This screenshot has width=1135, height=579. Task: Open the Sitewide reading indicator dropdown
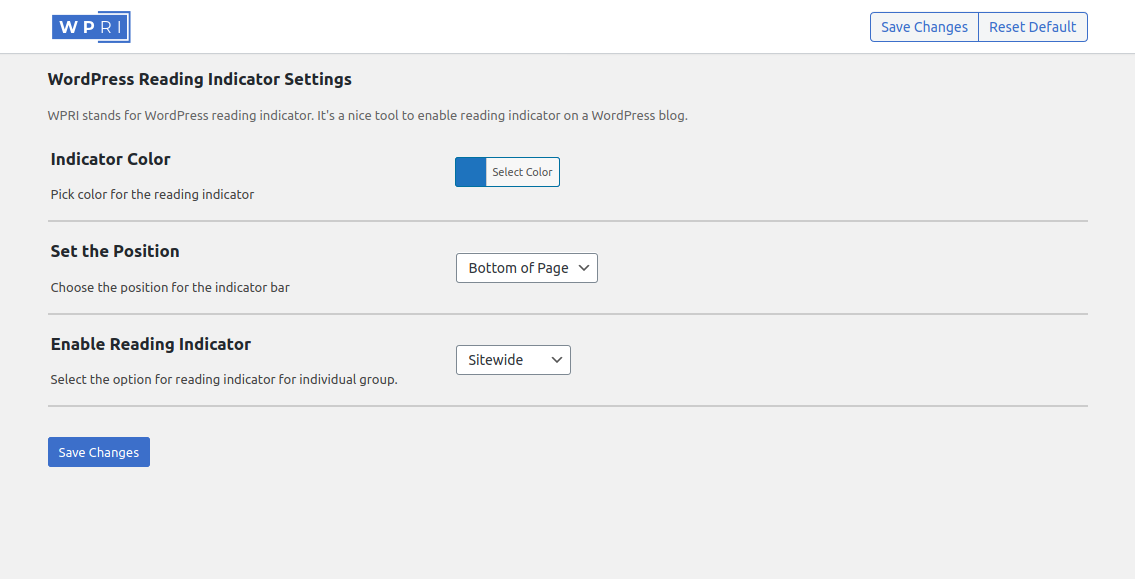(x=513, y=360)
